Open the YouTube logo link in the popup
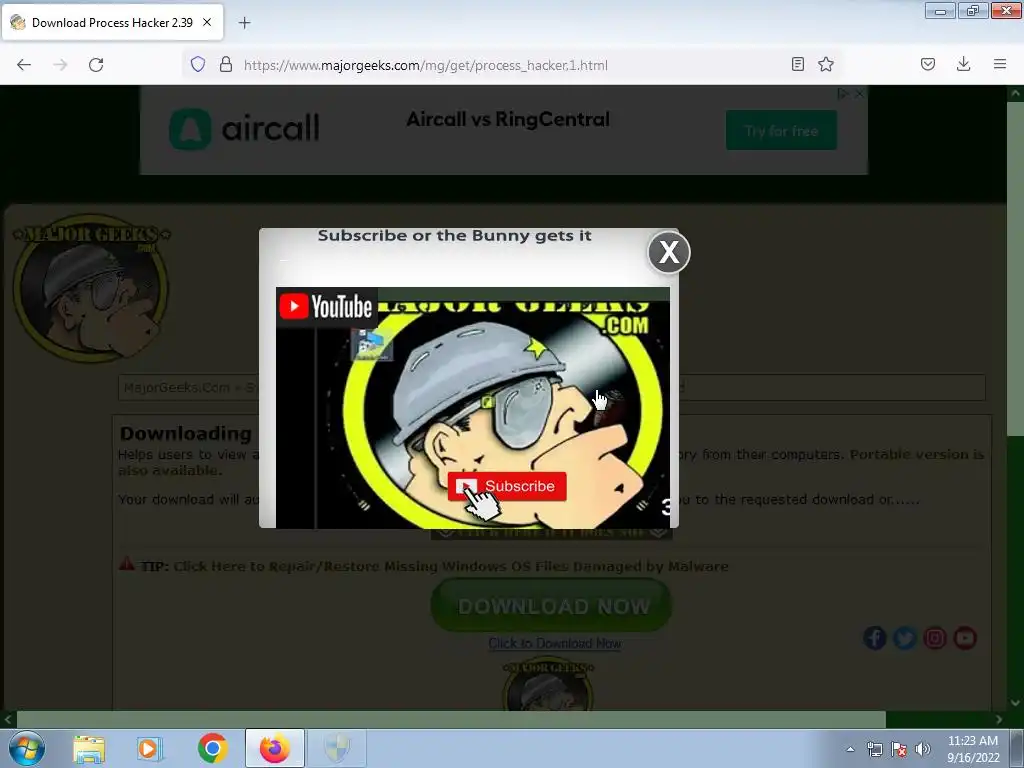This screenshot has width=1024, height=768. pyautogui.click(x=327, y=306)
